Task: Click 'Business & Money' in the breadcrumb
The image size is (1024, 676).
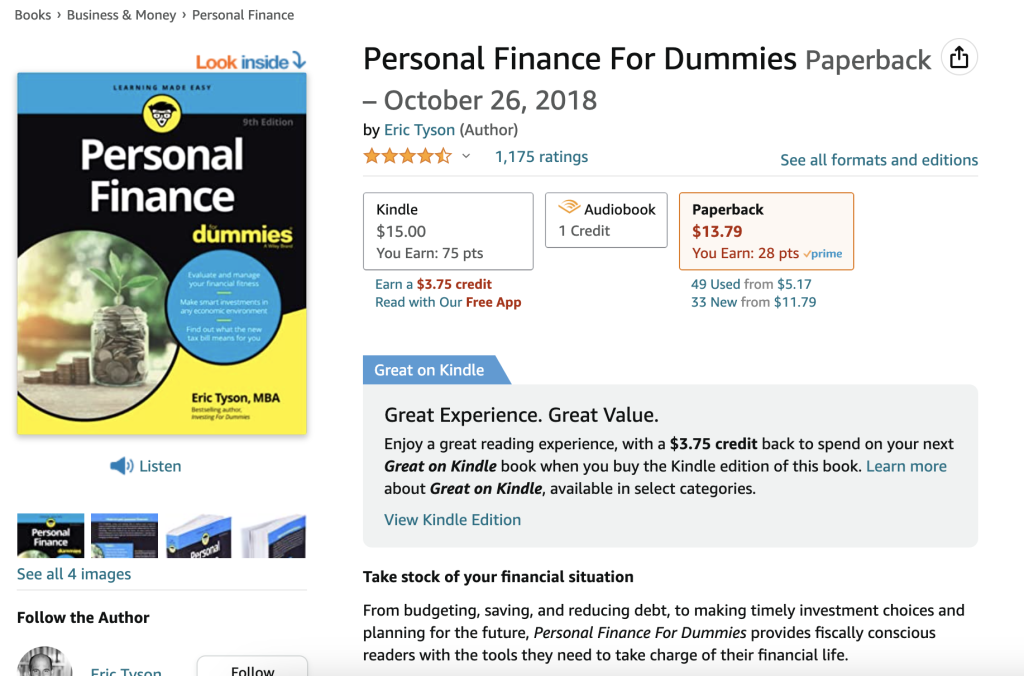Action: (x=121, y=14)
